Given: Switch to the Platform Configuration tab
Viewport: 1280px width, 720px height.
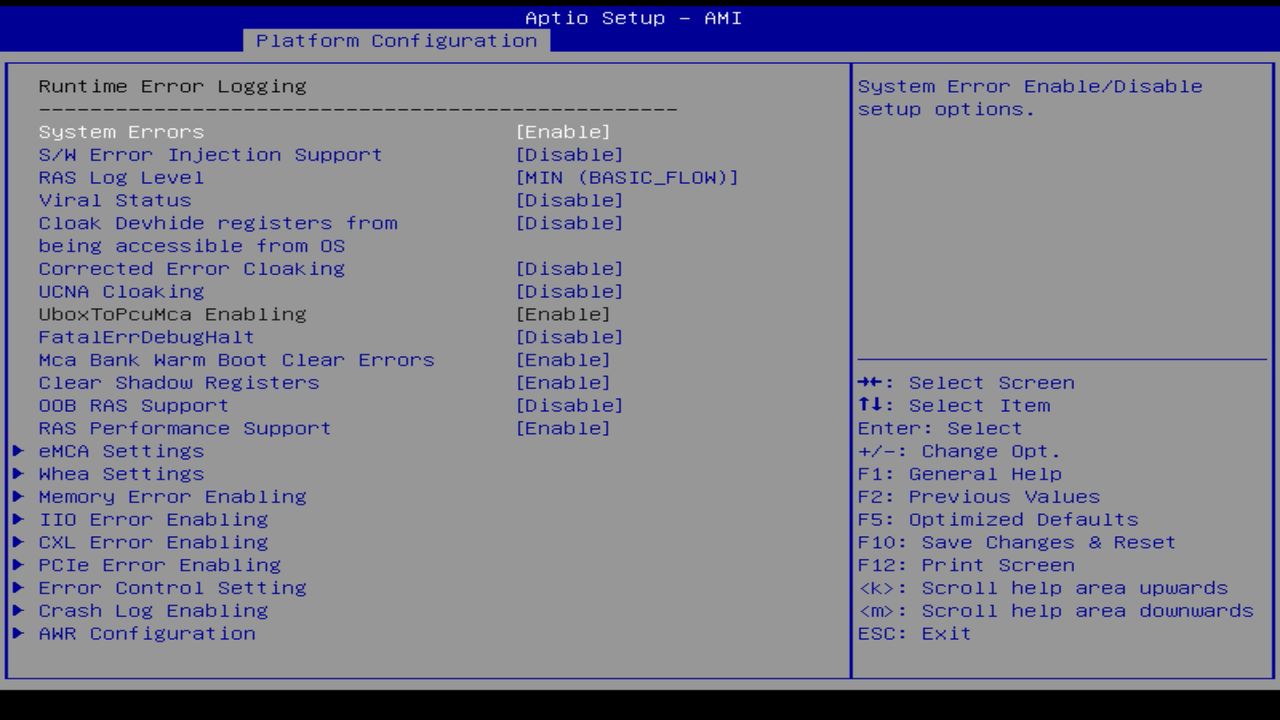Looking at the screenshot, I should click(x=397, y=41).
